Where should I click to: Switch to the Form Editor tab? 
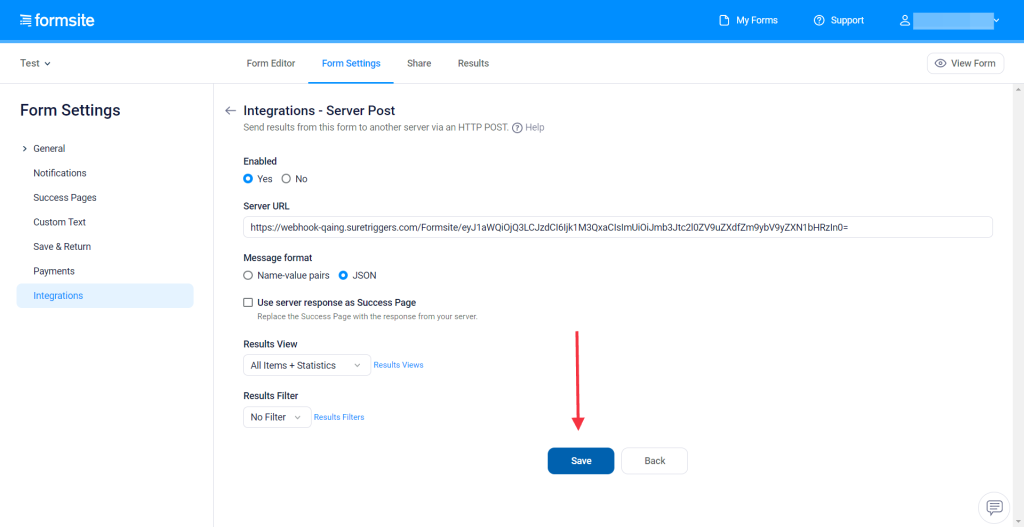tap(271, 63)
